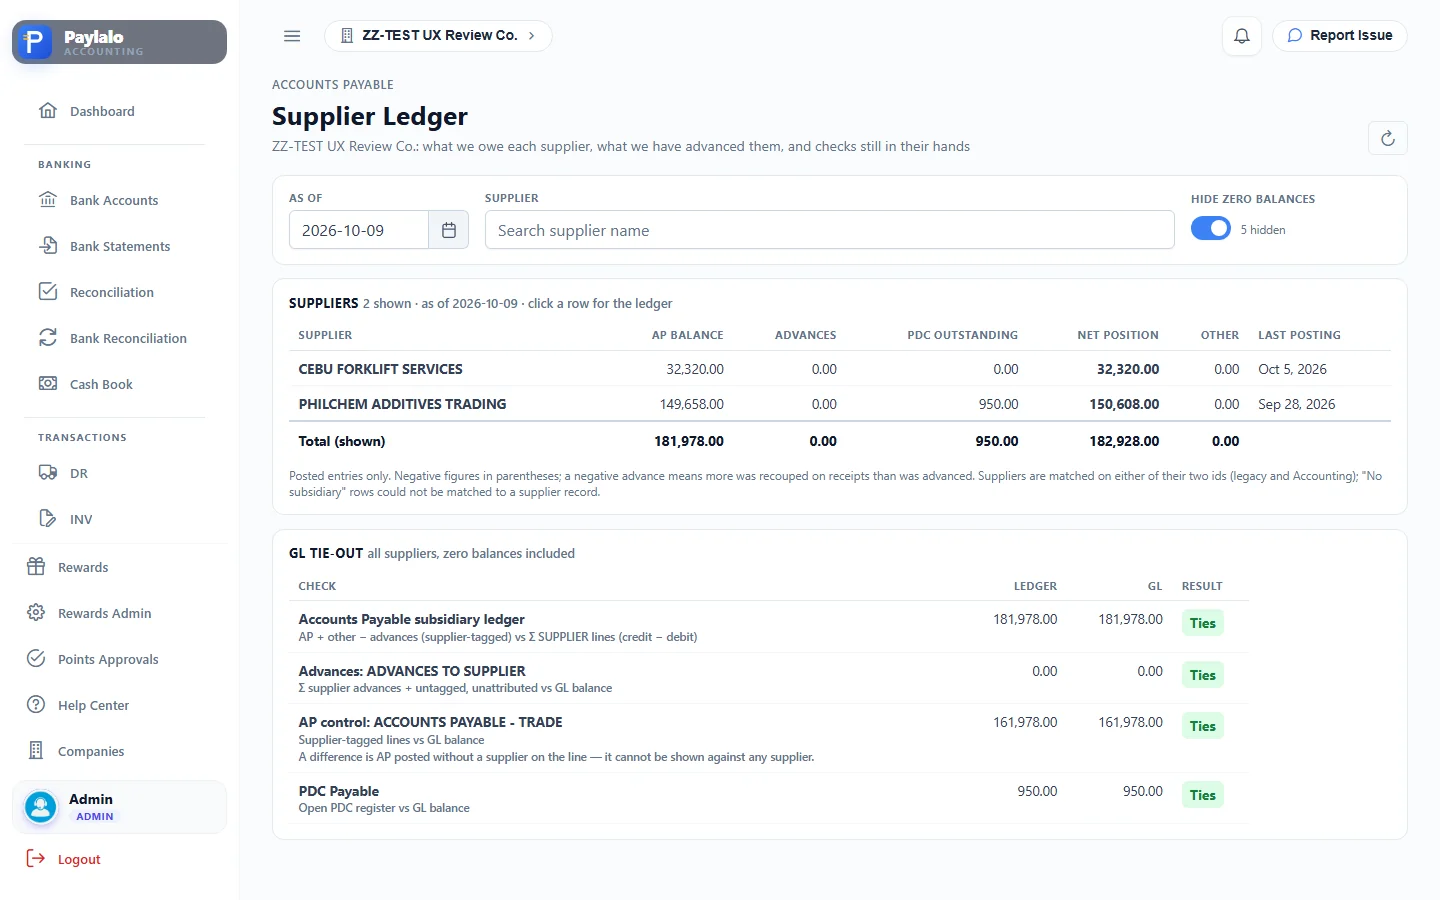1440x900 pixels.
Task: Click the 150,608.00 net position value
Action: tap(1124, 404)
